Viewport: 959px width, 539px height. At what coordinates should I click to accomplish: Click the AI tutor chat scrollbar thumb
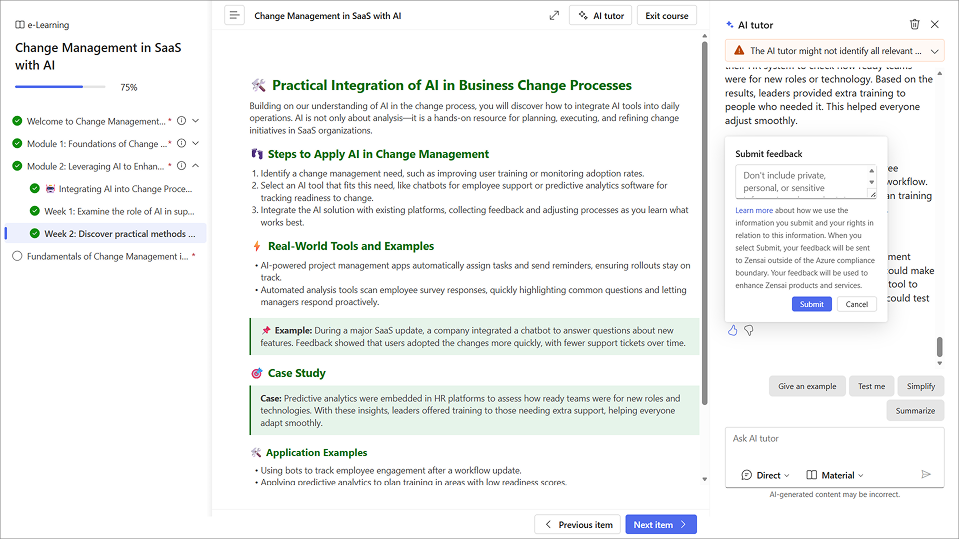click(940, 346)
